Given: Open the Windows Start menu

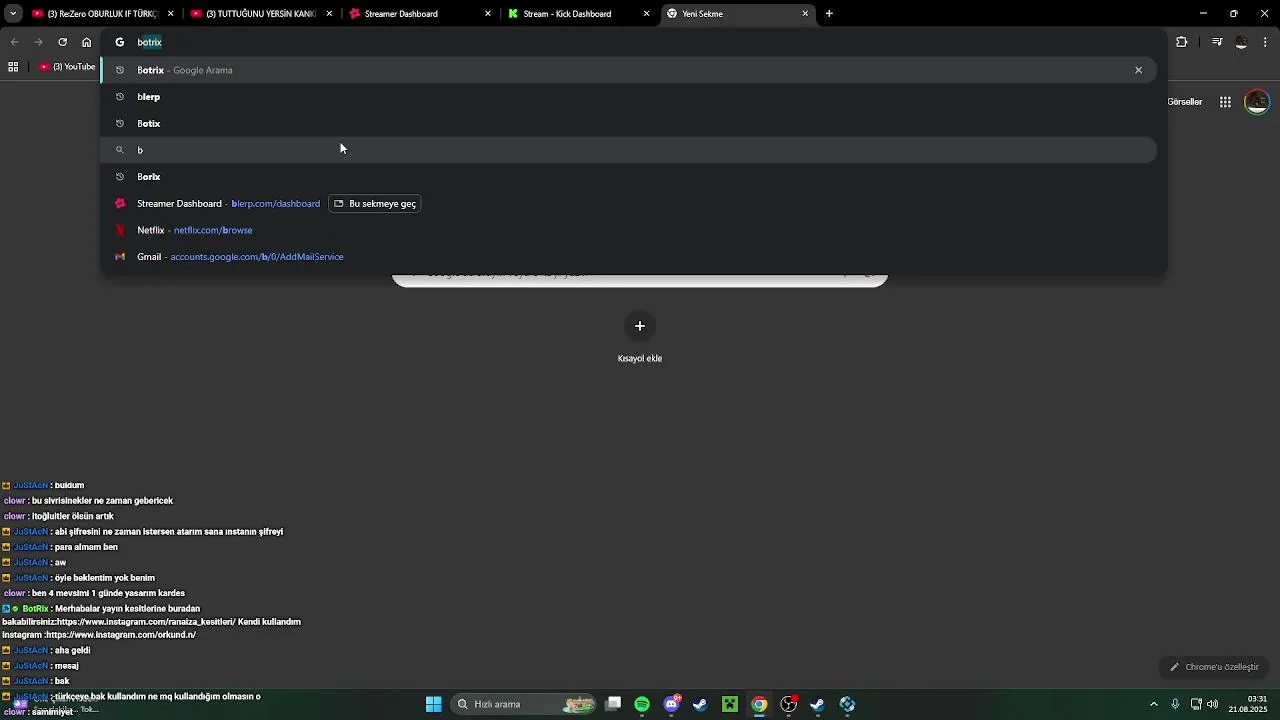Looking at the screenshot, I should pyautogui.click(x=434, y=704).
